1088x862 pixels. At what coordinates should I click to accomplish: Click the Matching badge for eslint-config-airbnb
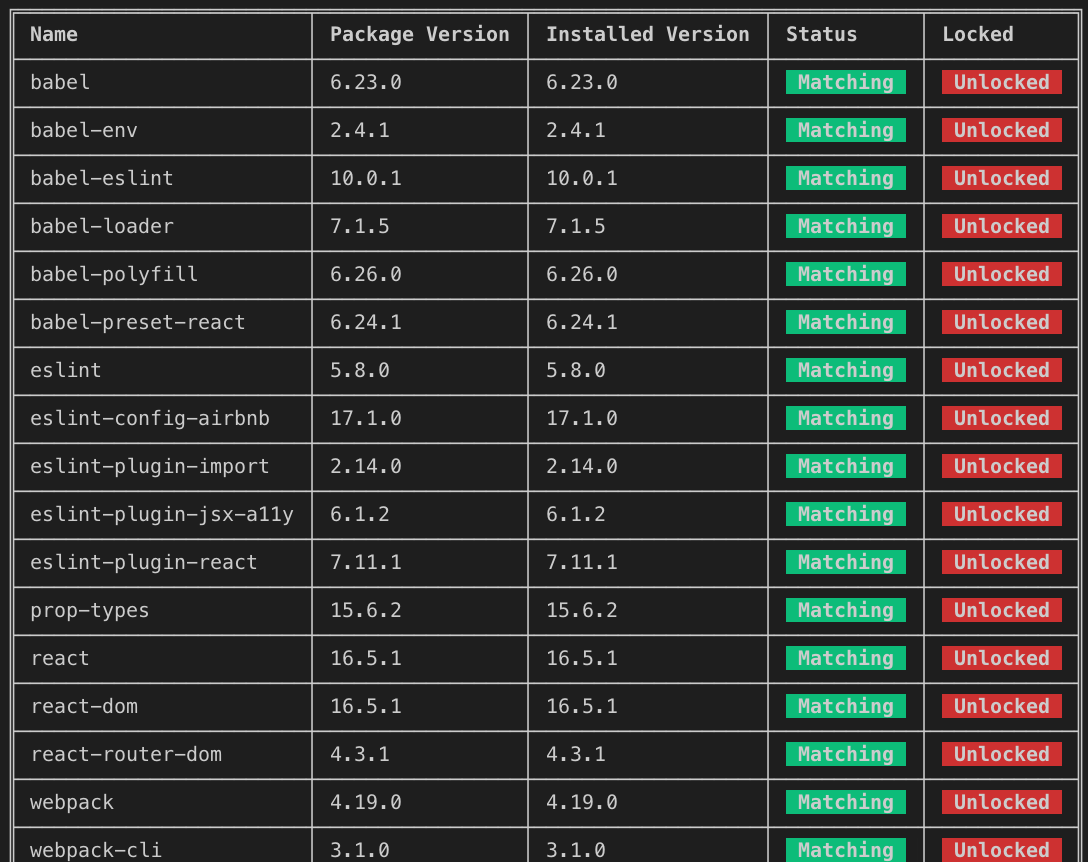pos(846,418)
